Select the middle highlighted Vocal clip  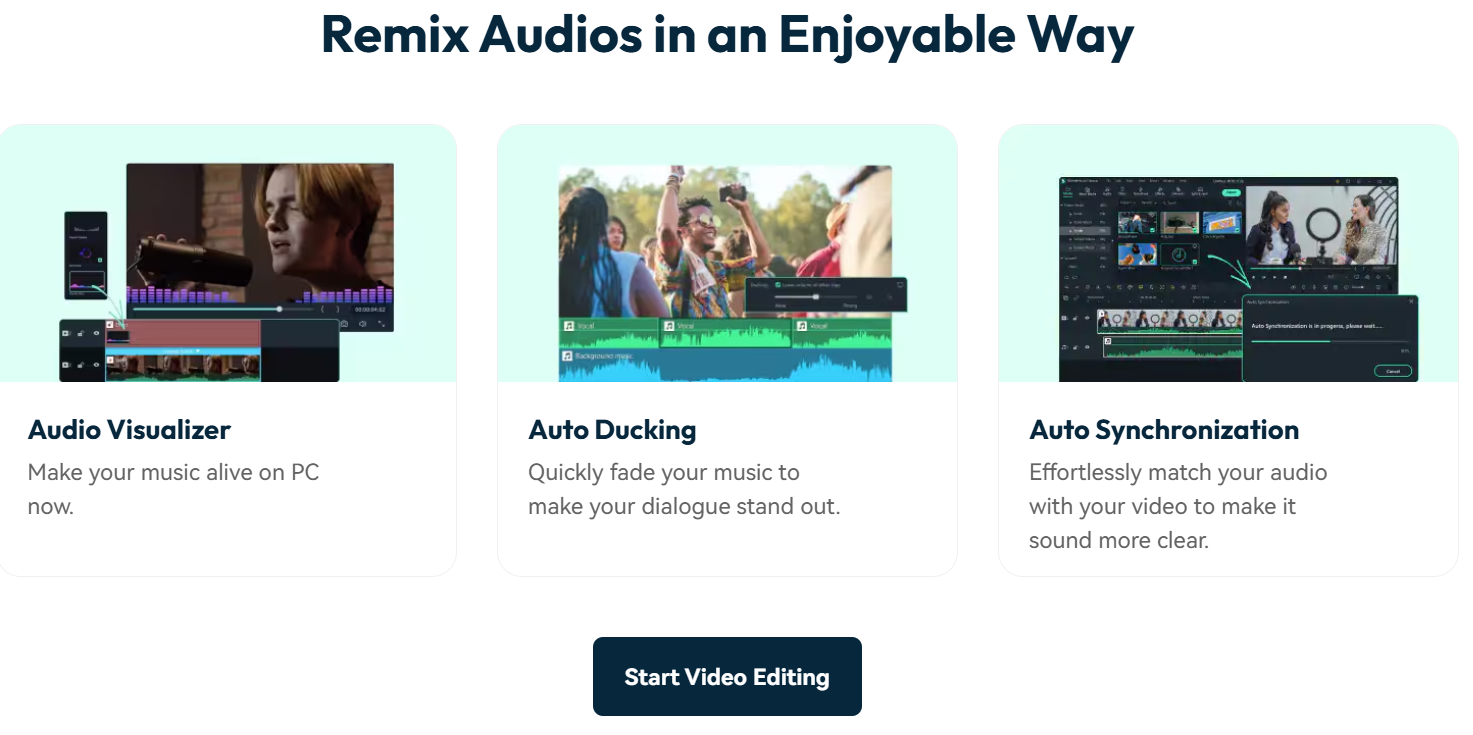[725, 333]
